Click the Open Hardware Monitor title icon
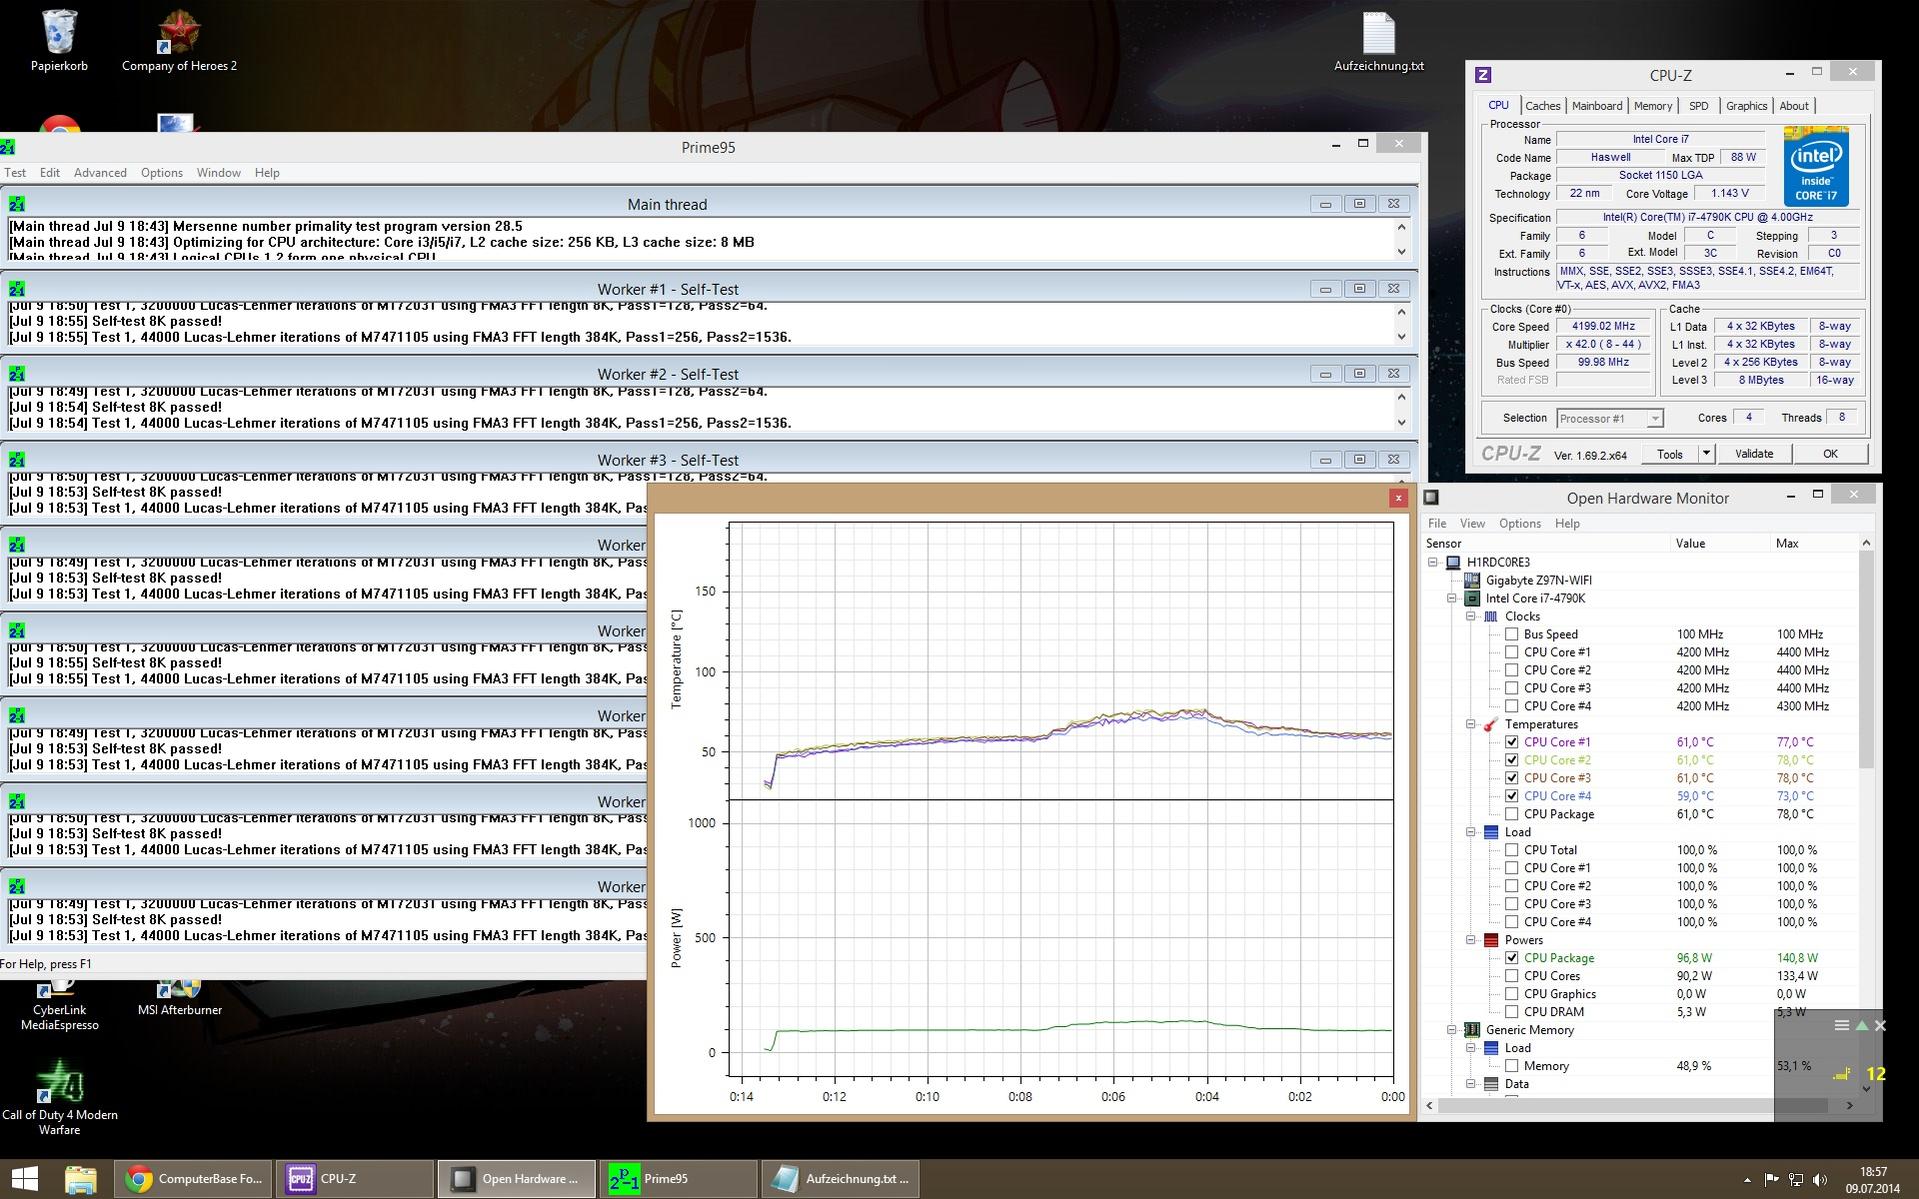 click(1431, 498)
